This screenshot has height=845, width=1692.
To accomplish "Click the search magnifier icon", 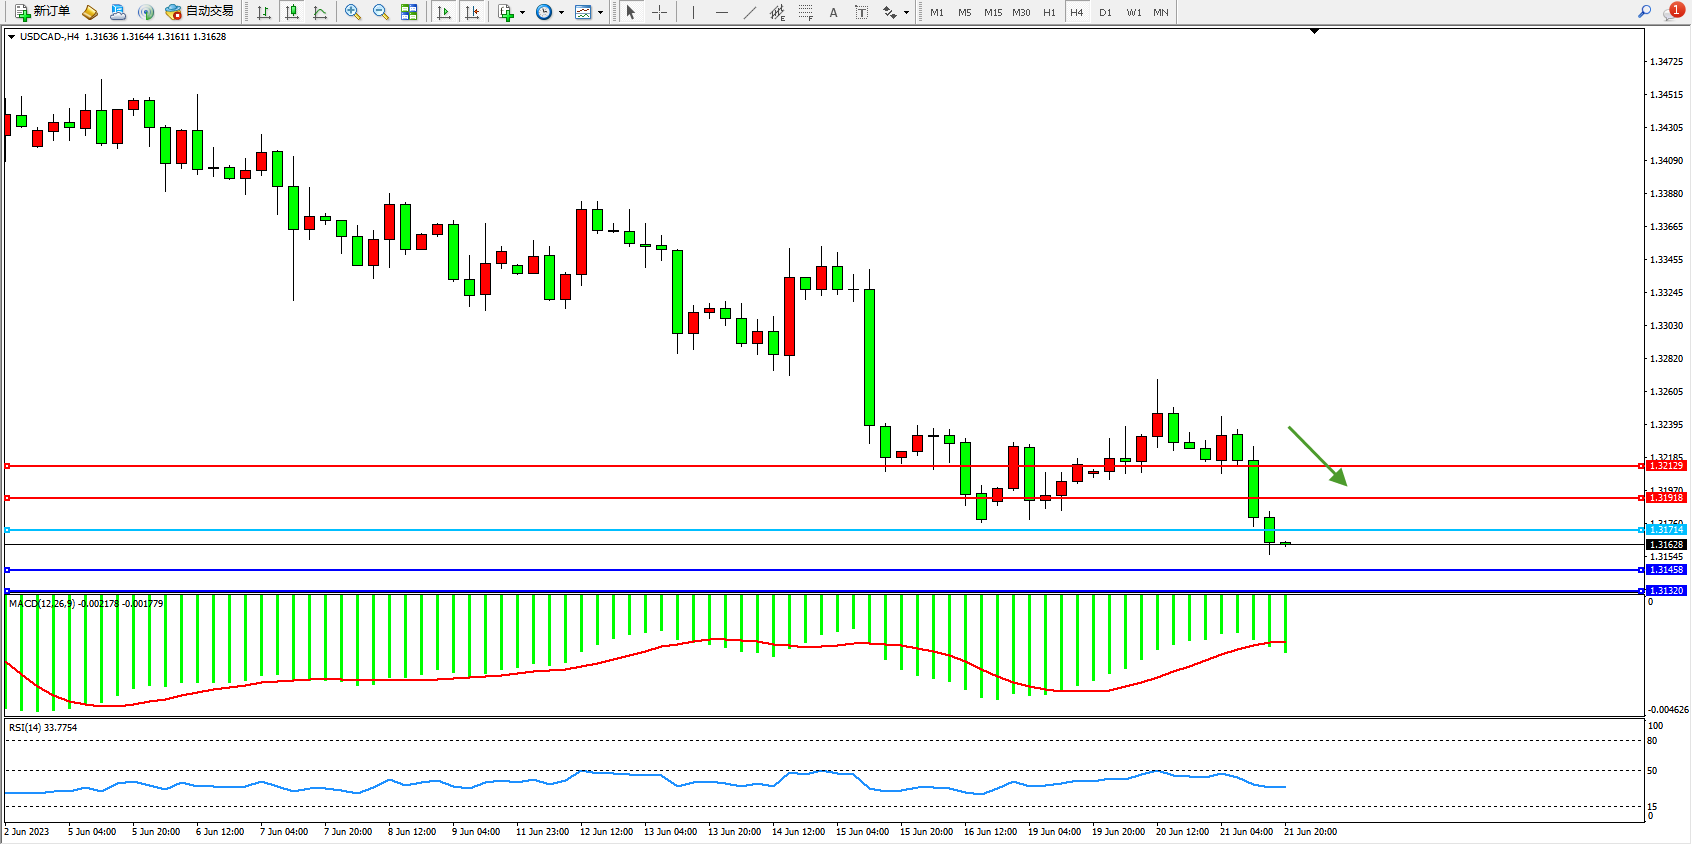I will [1644, 12].
